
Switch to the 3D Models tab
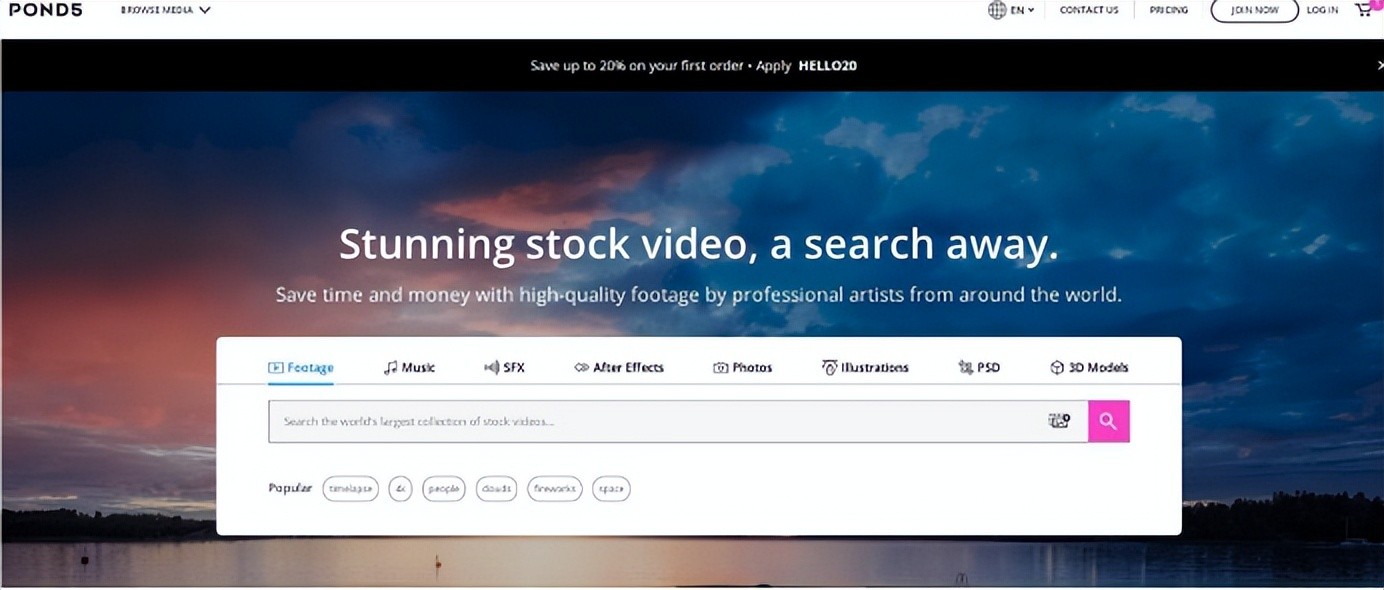coord(1089,367)
